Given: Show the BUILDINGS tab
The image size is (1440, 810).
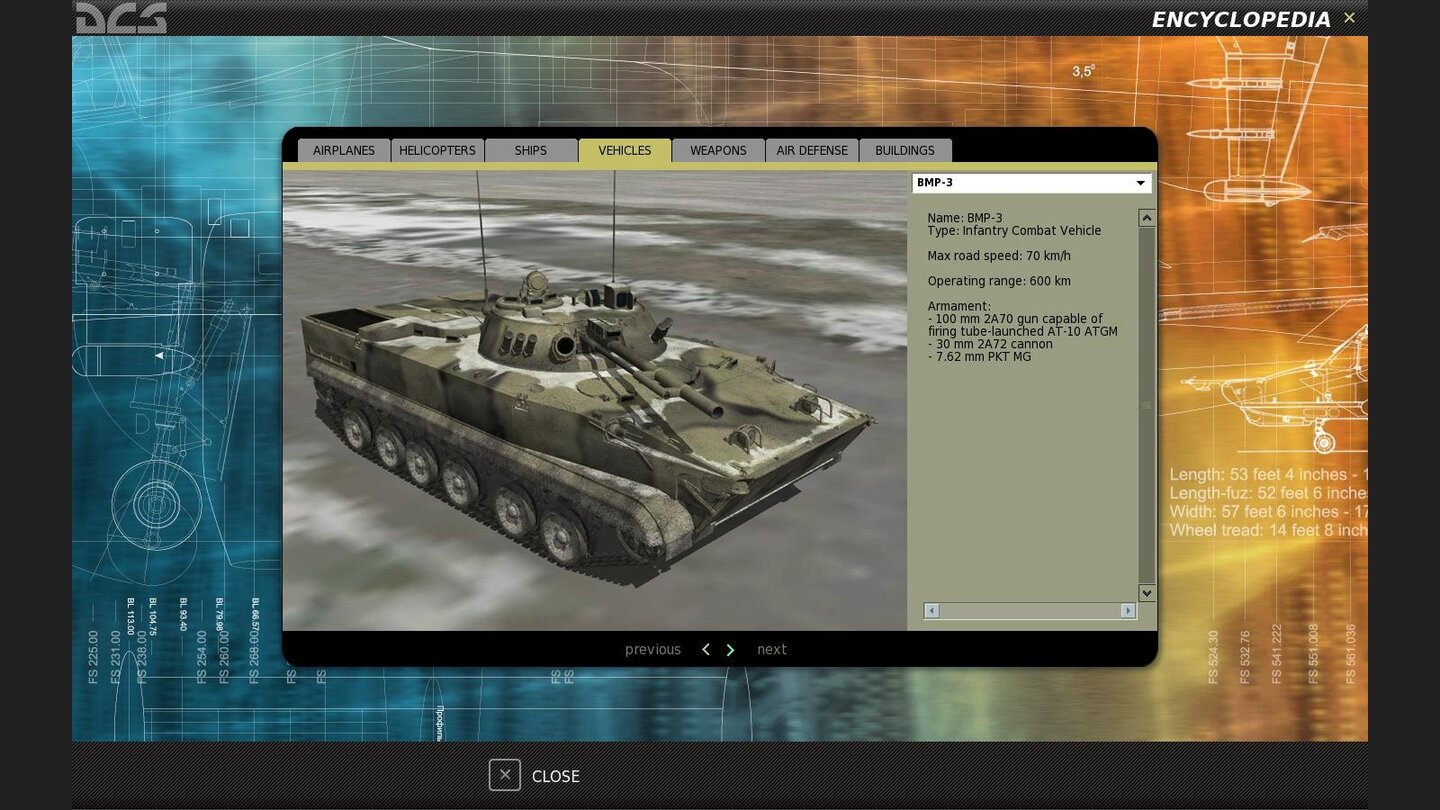Looking at the screenshot, I should (x=905, y=150).
